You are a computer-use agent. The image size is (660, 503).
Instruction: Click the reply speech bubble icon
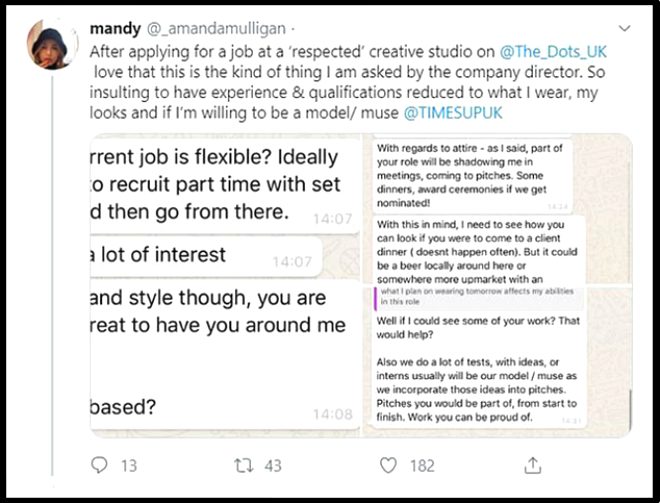tap(100, 465)
